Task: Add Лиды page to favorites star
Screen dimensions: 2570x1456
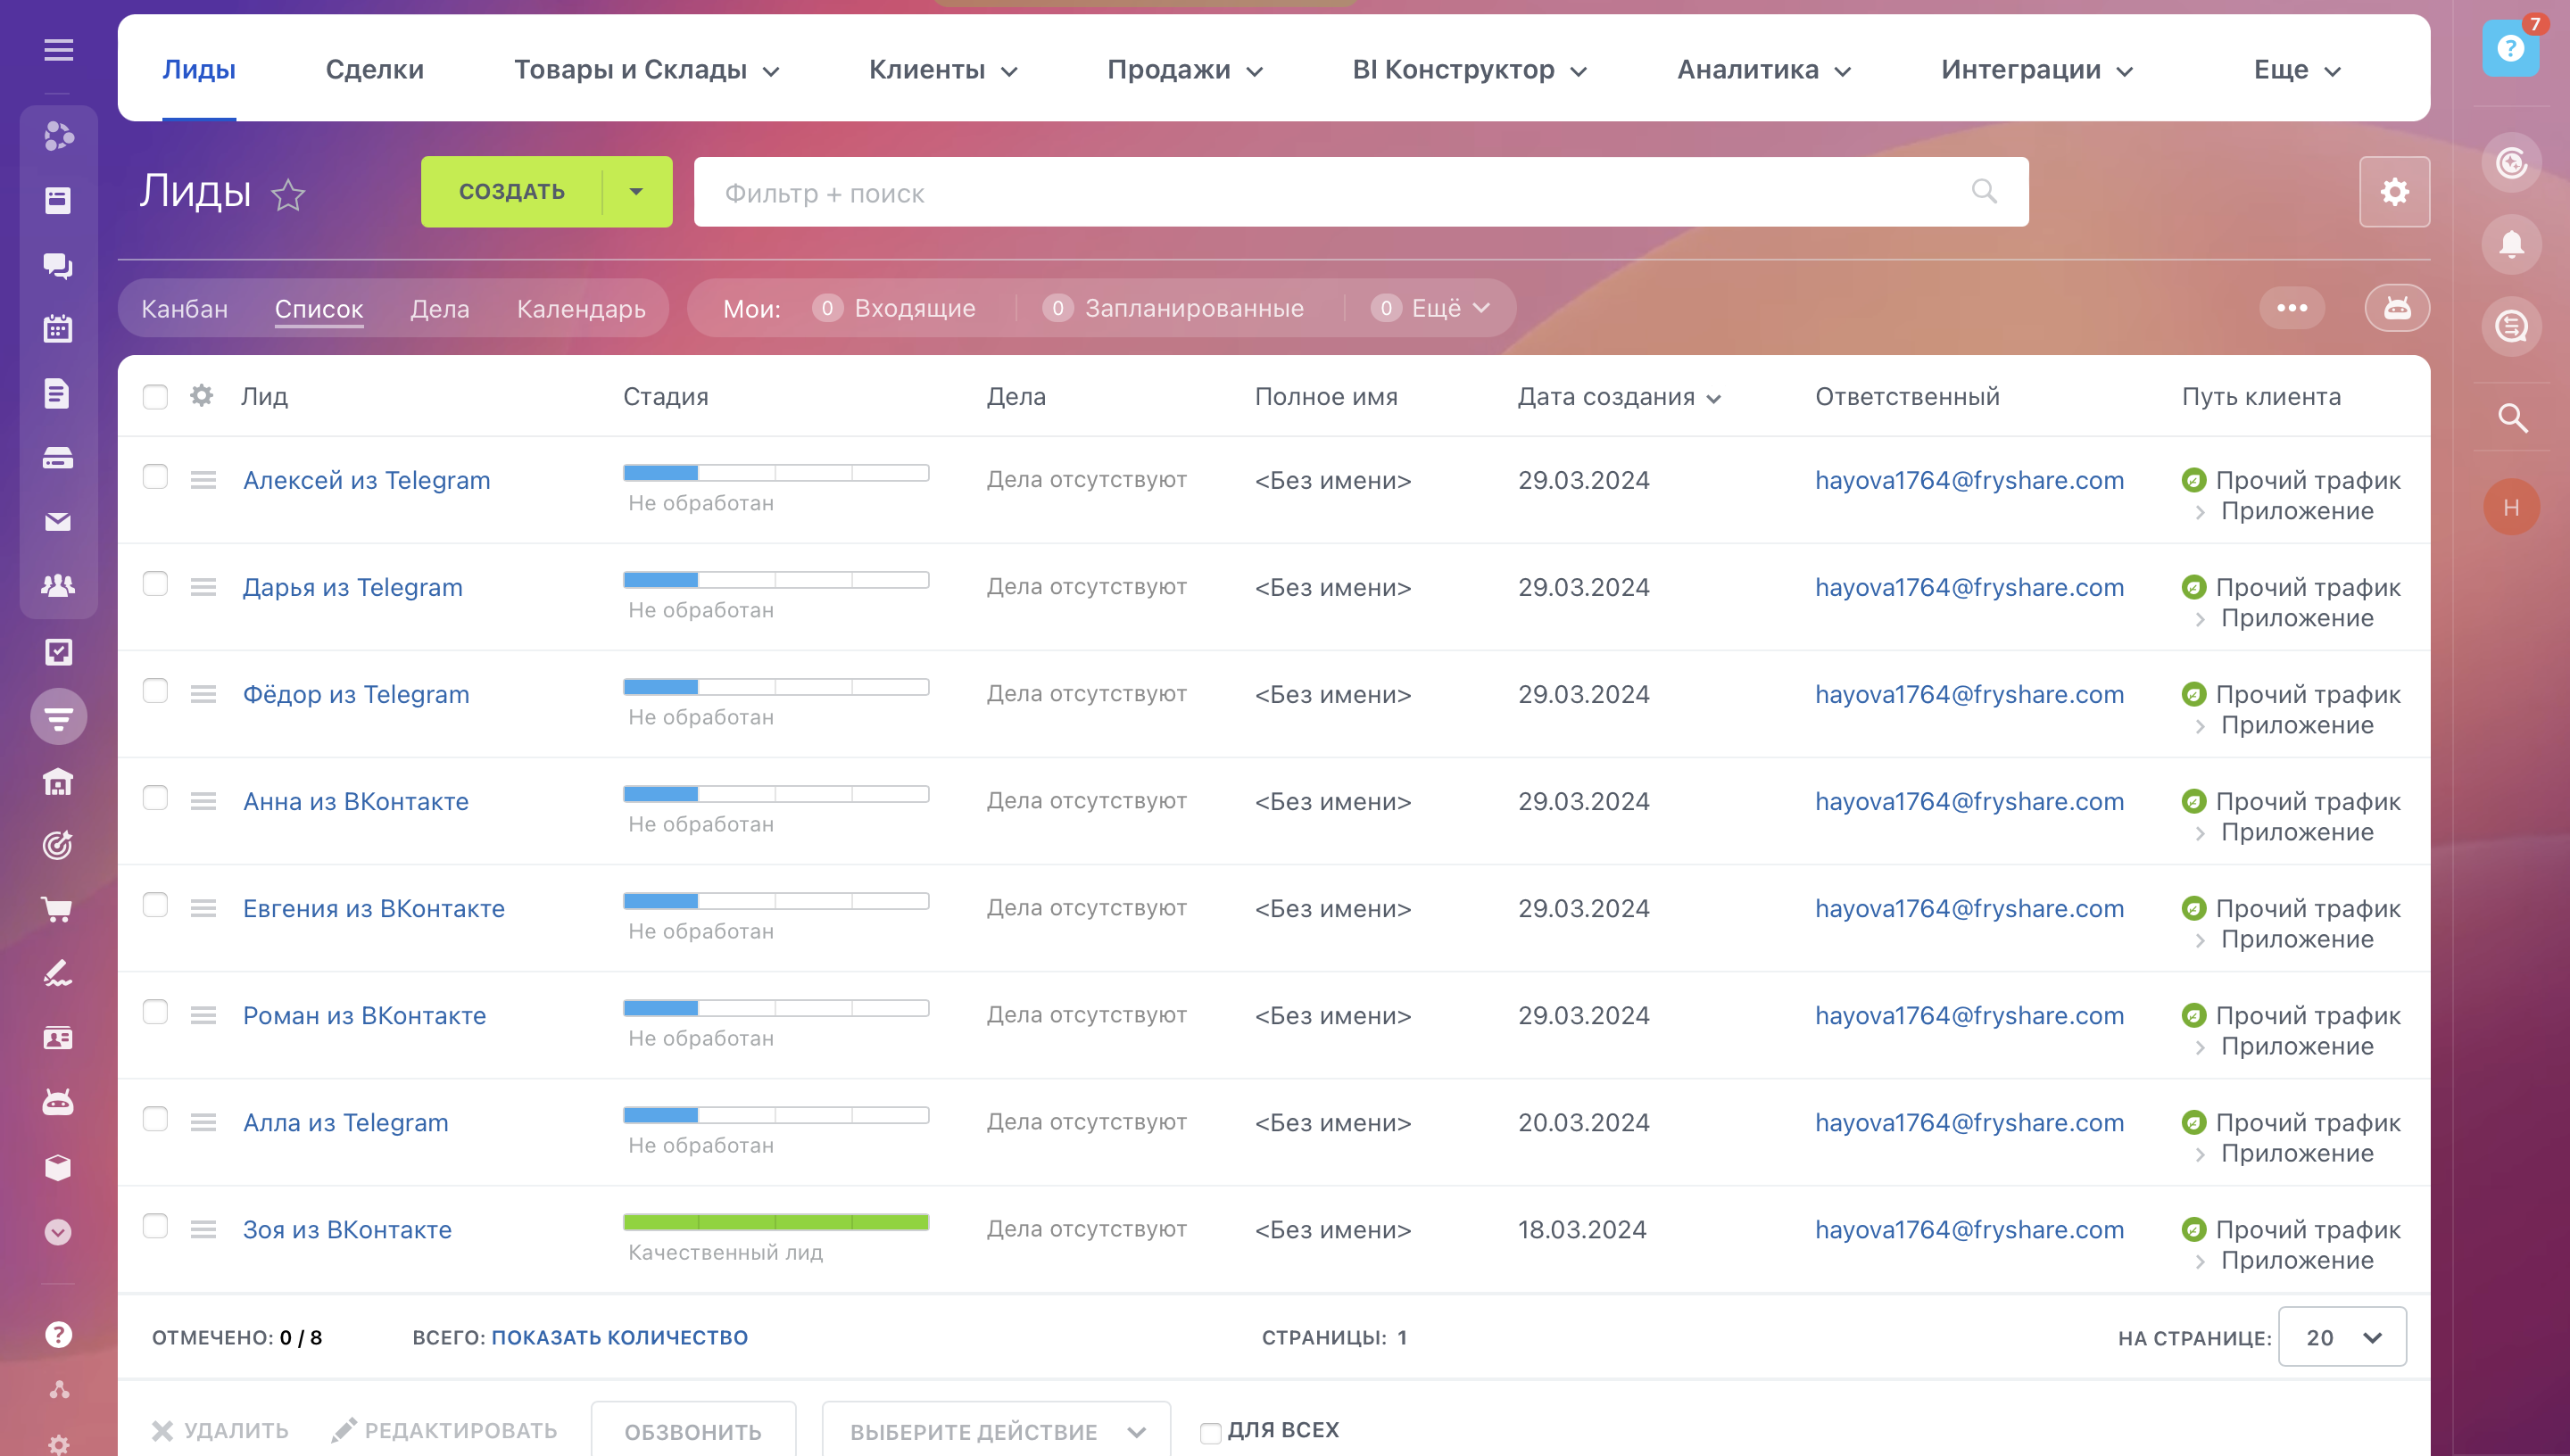Action: 288,194
